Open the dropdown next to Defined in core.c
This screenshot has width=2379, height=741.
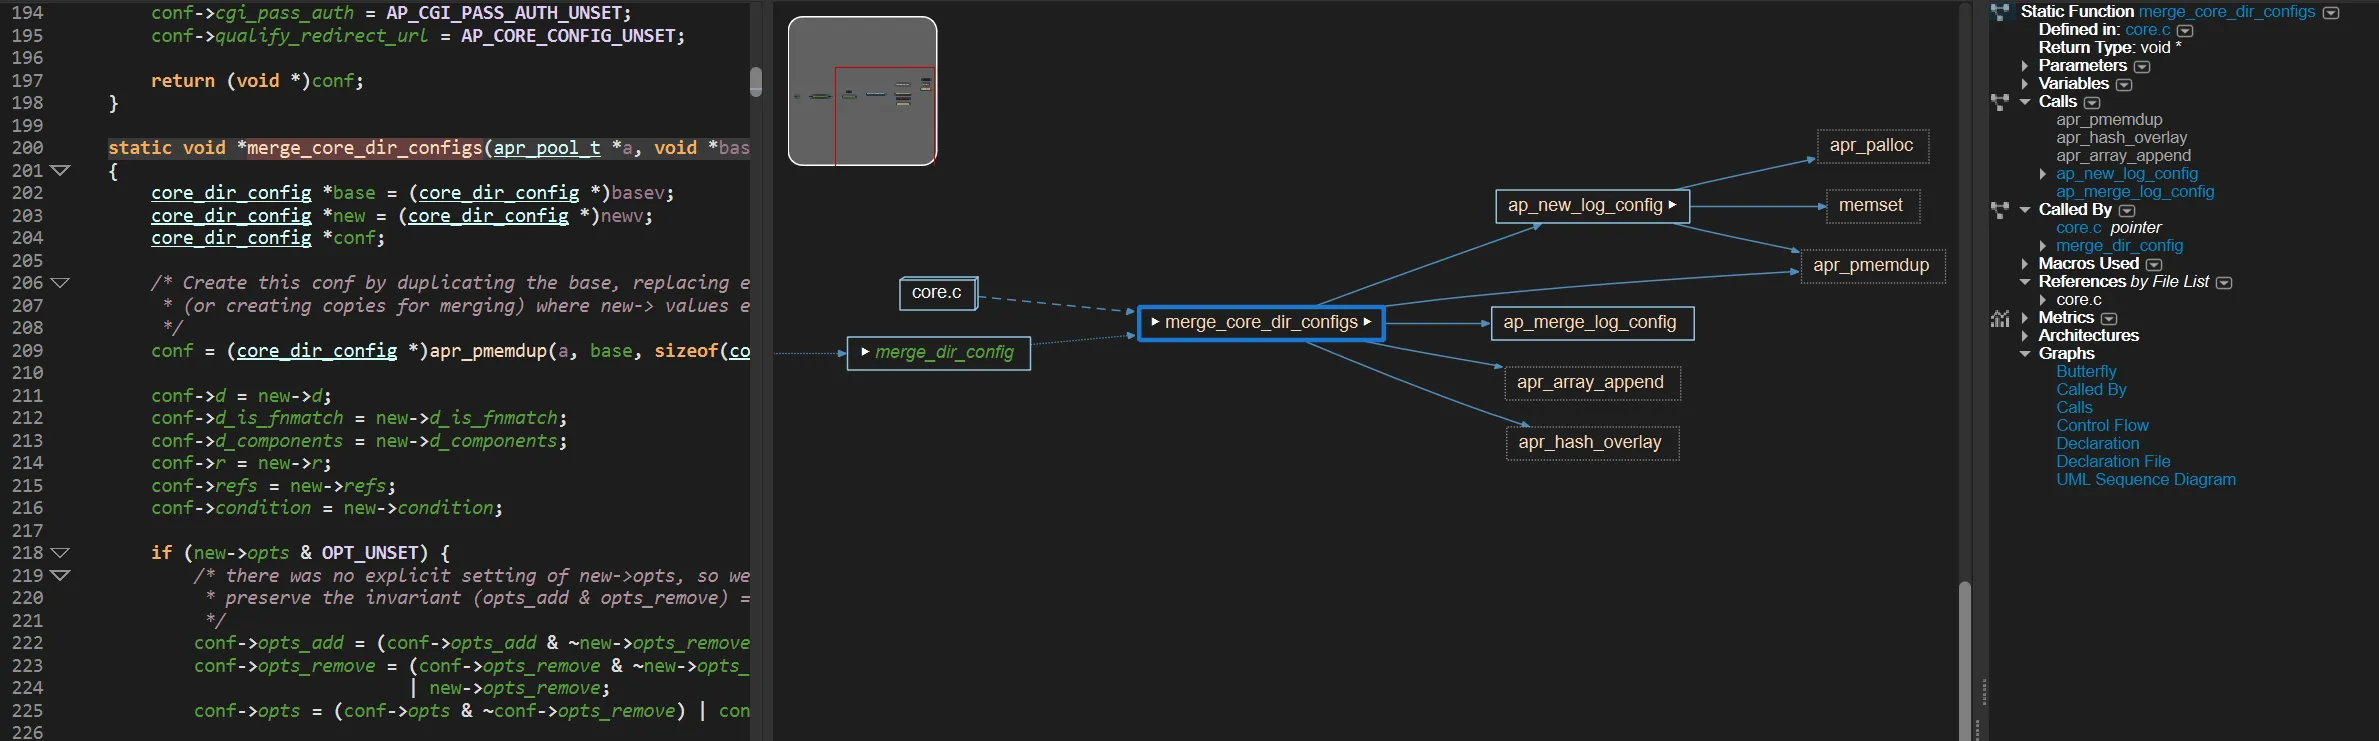[x=2185, y=31]
